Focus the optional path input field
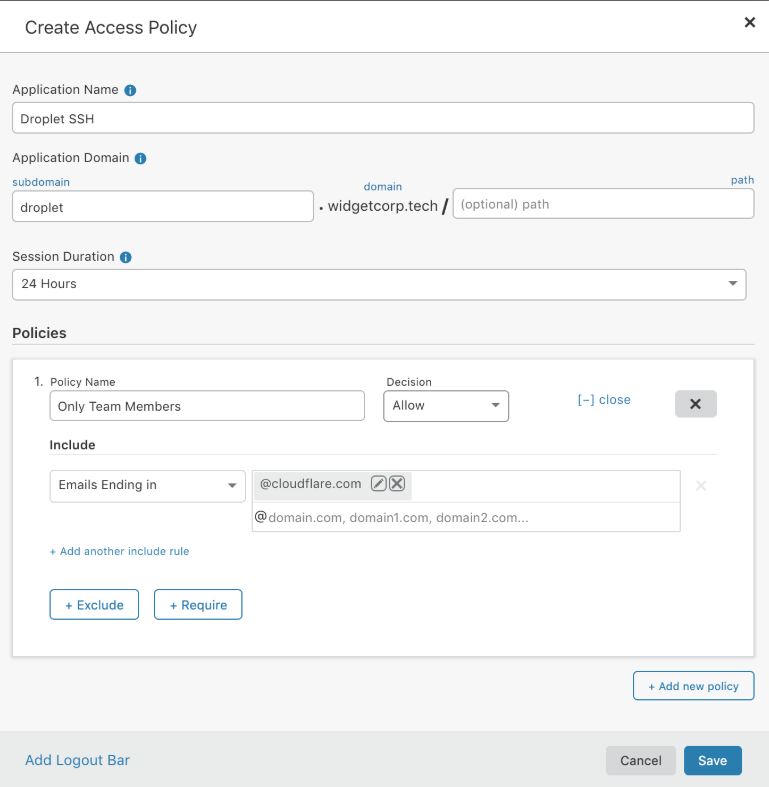 (x=602, y=204)
